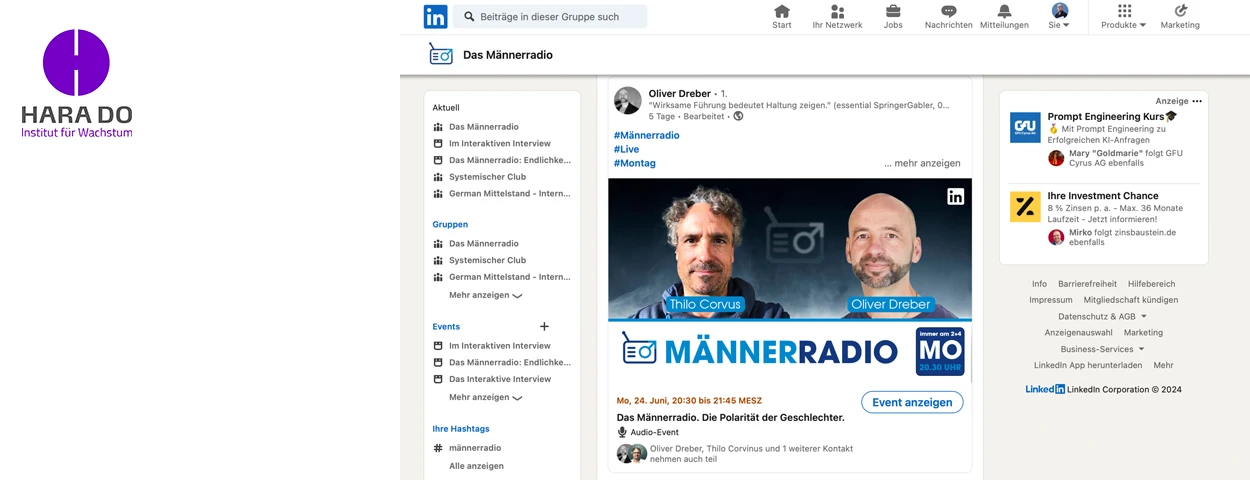Click the Event anzeigen button

912,402
